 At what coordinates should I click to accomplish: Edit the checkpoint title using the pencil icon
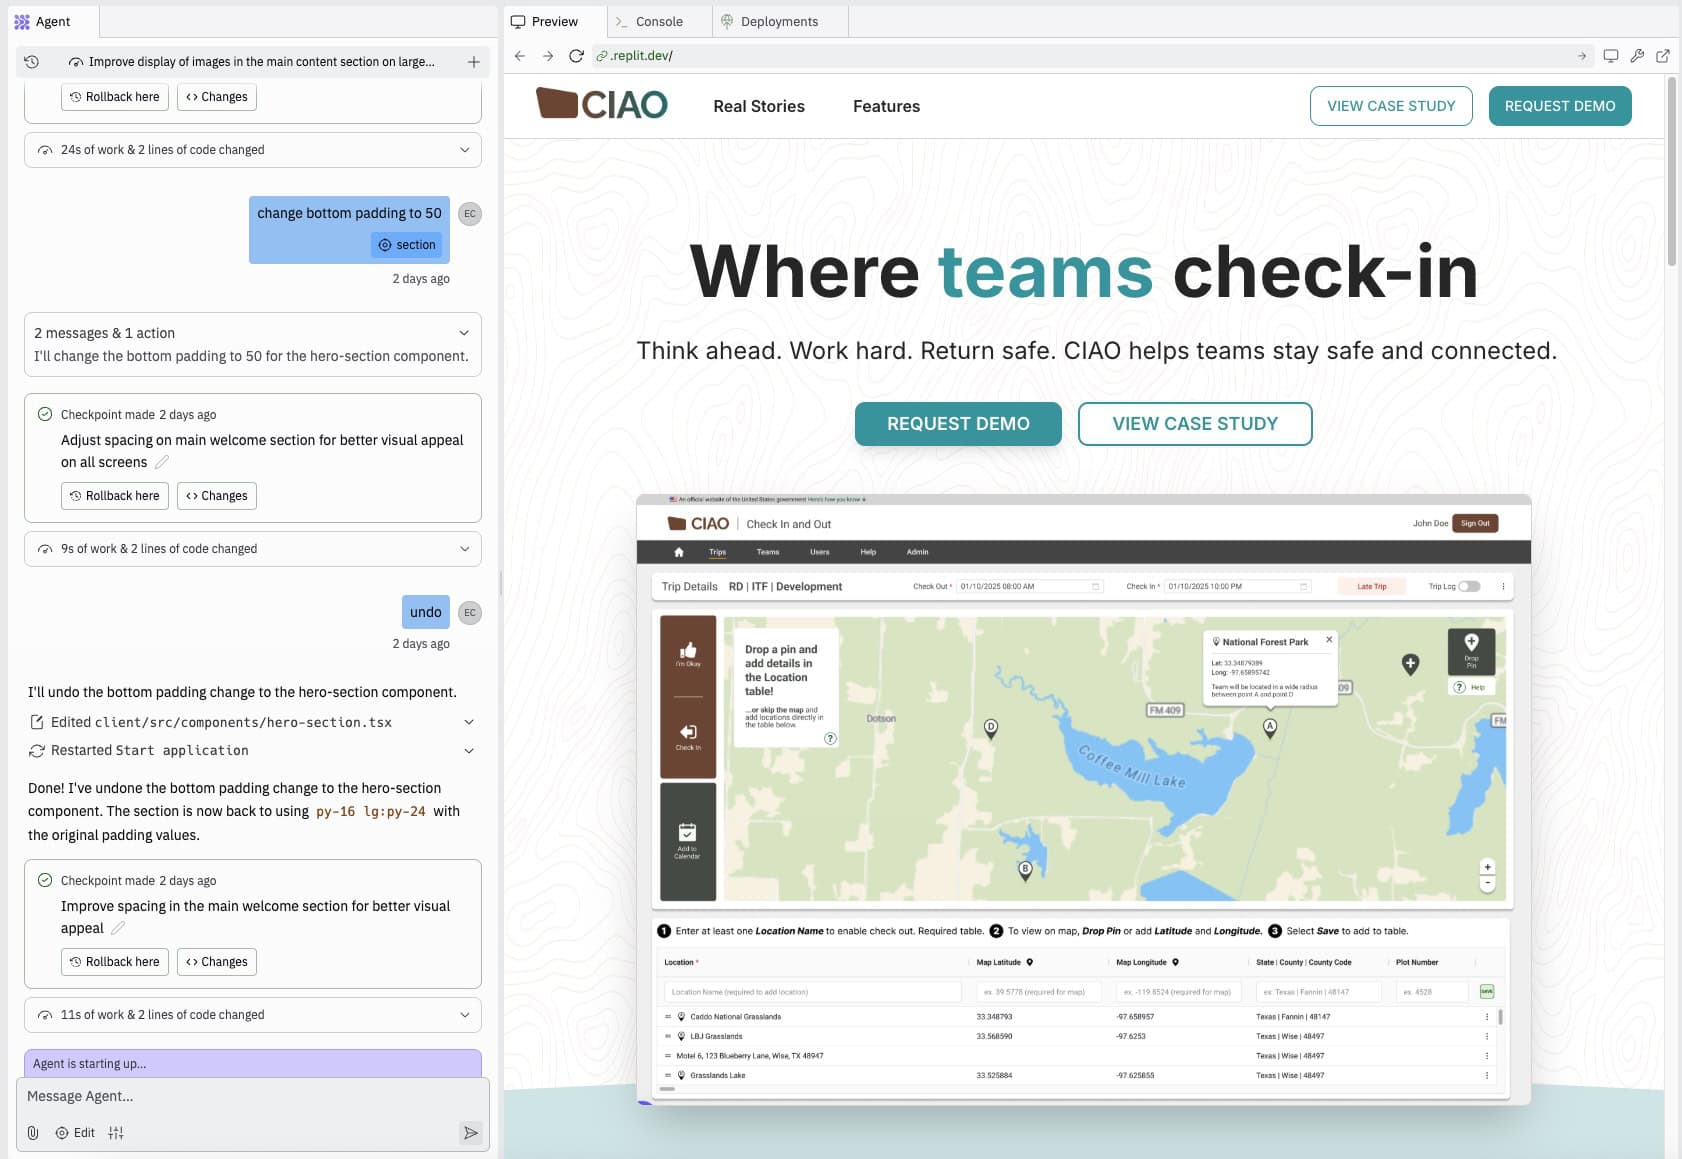119,928
